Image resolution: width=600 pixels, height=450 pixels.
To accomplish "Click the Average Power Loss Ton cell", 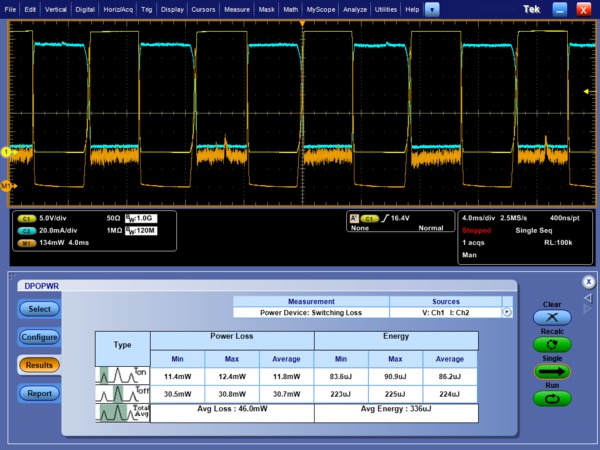I will coord(285,376).
